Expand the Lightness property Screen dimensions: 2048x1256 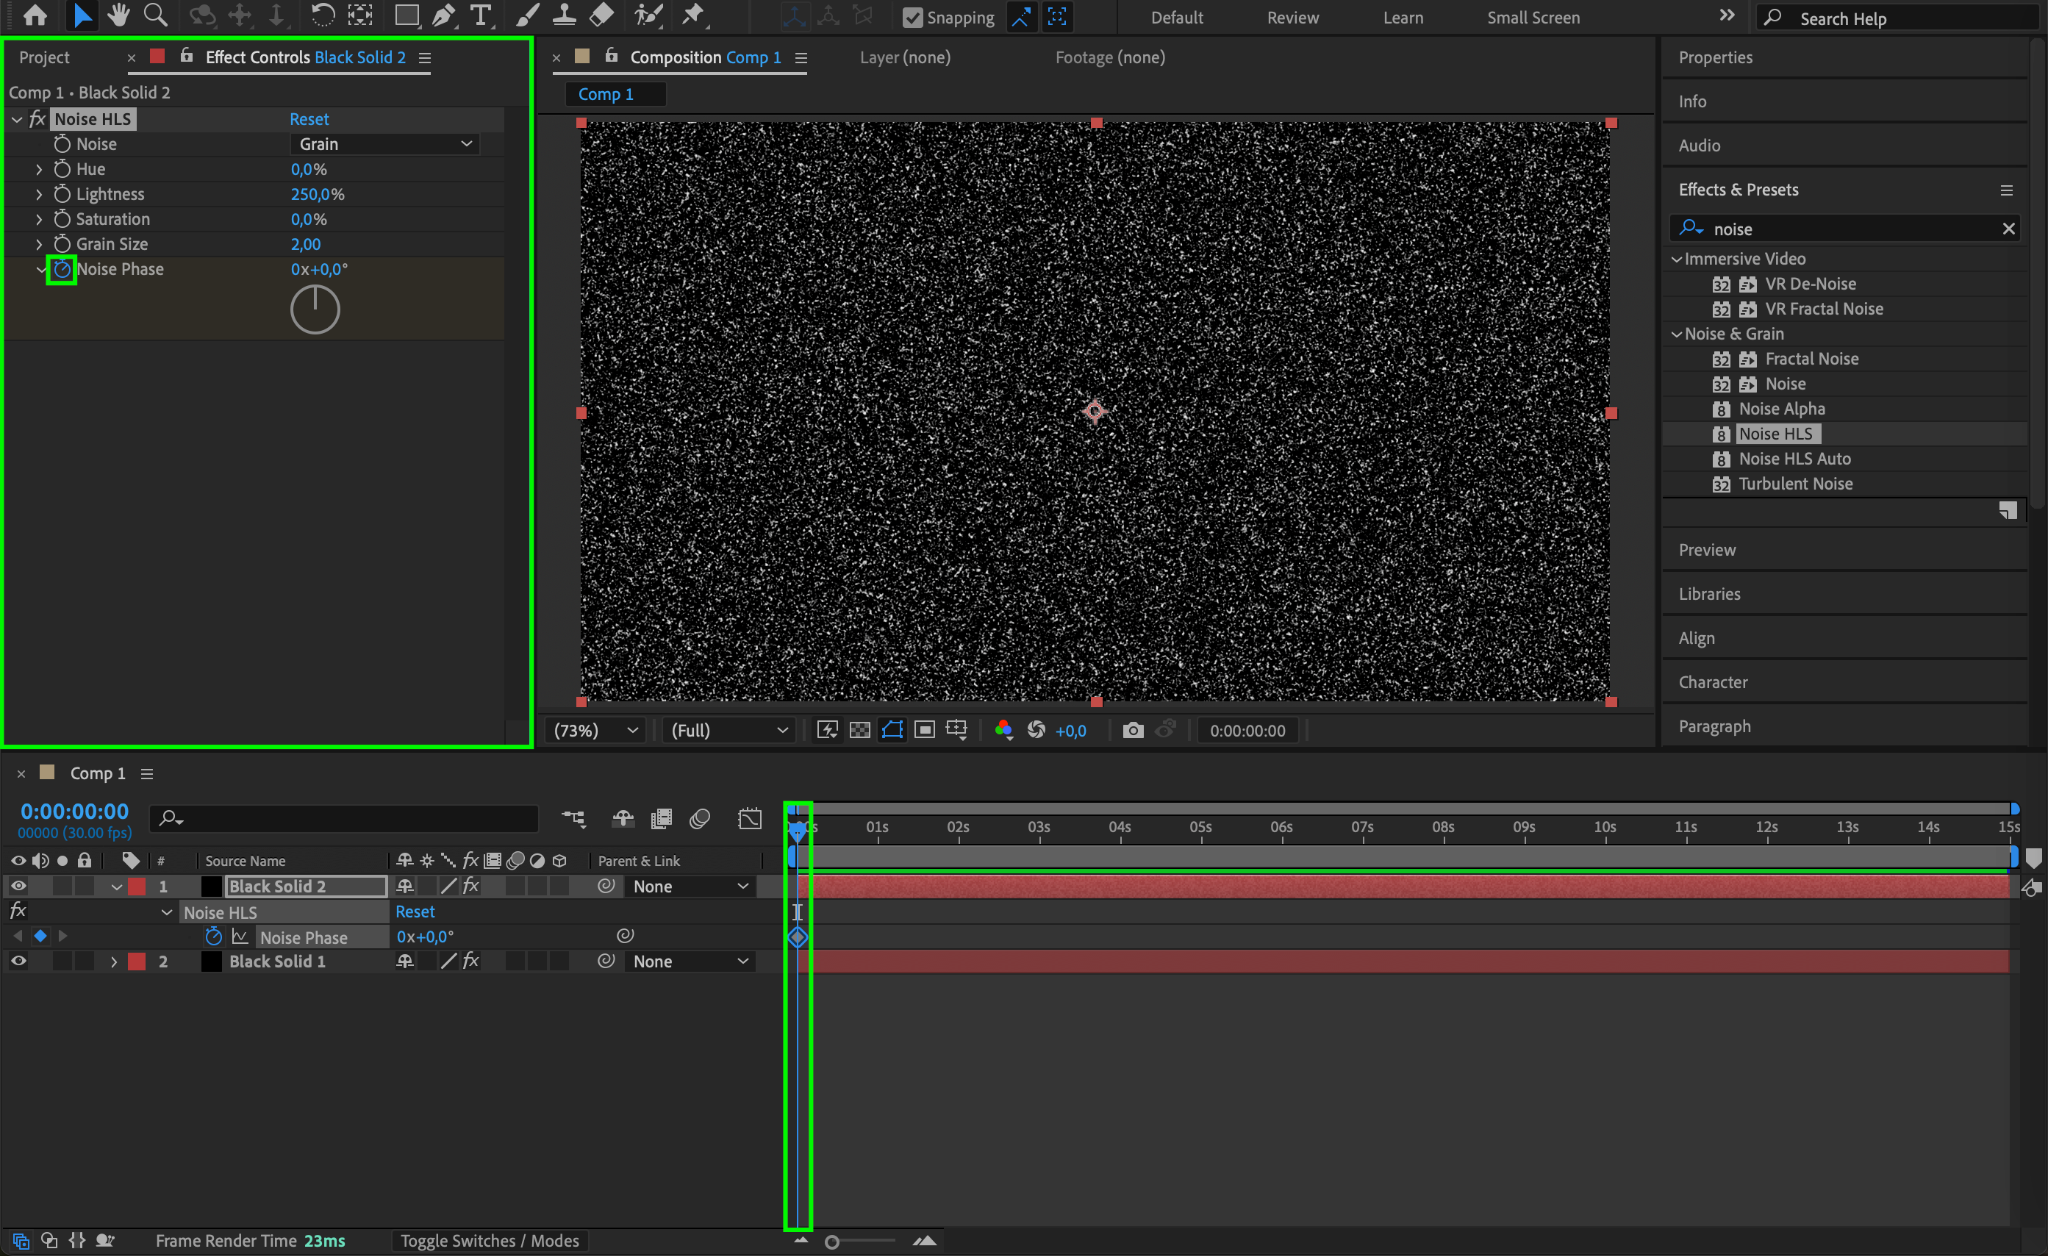coord(39,194)
